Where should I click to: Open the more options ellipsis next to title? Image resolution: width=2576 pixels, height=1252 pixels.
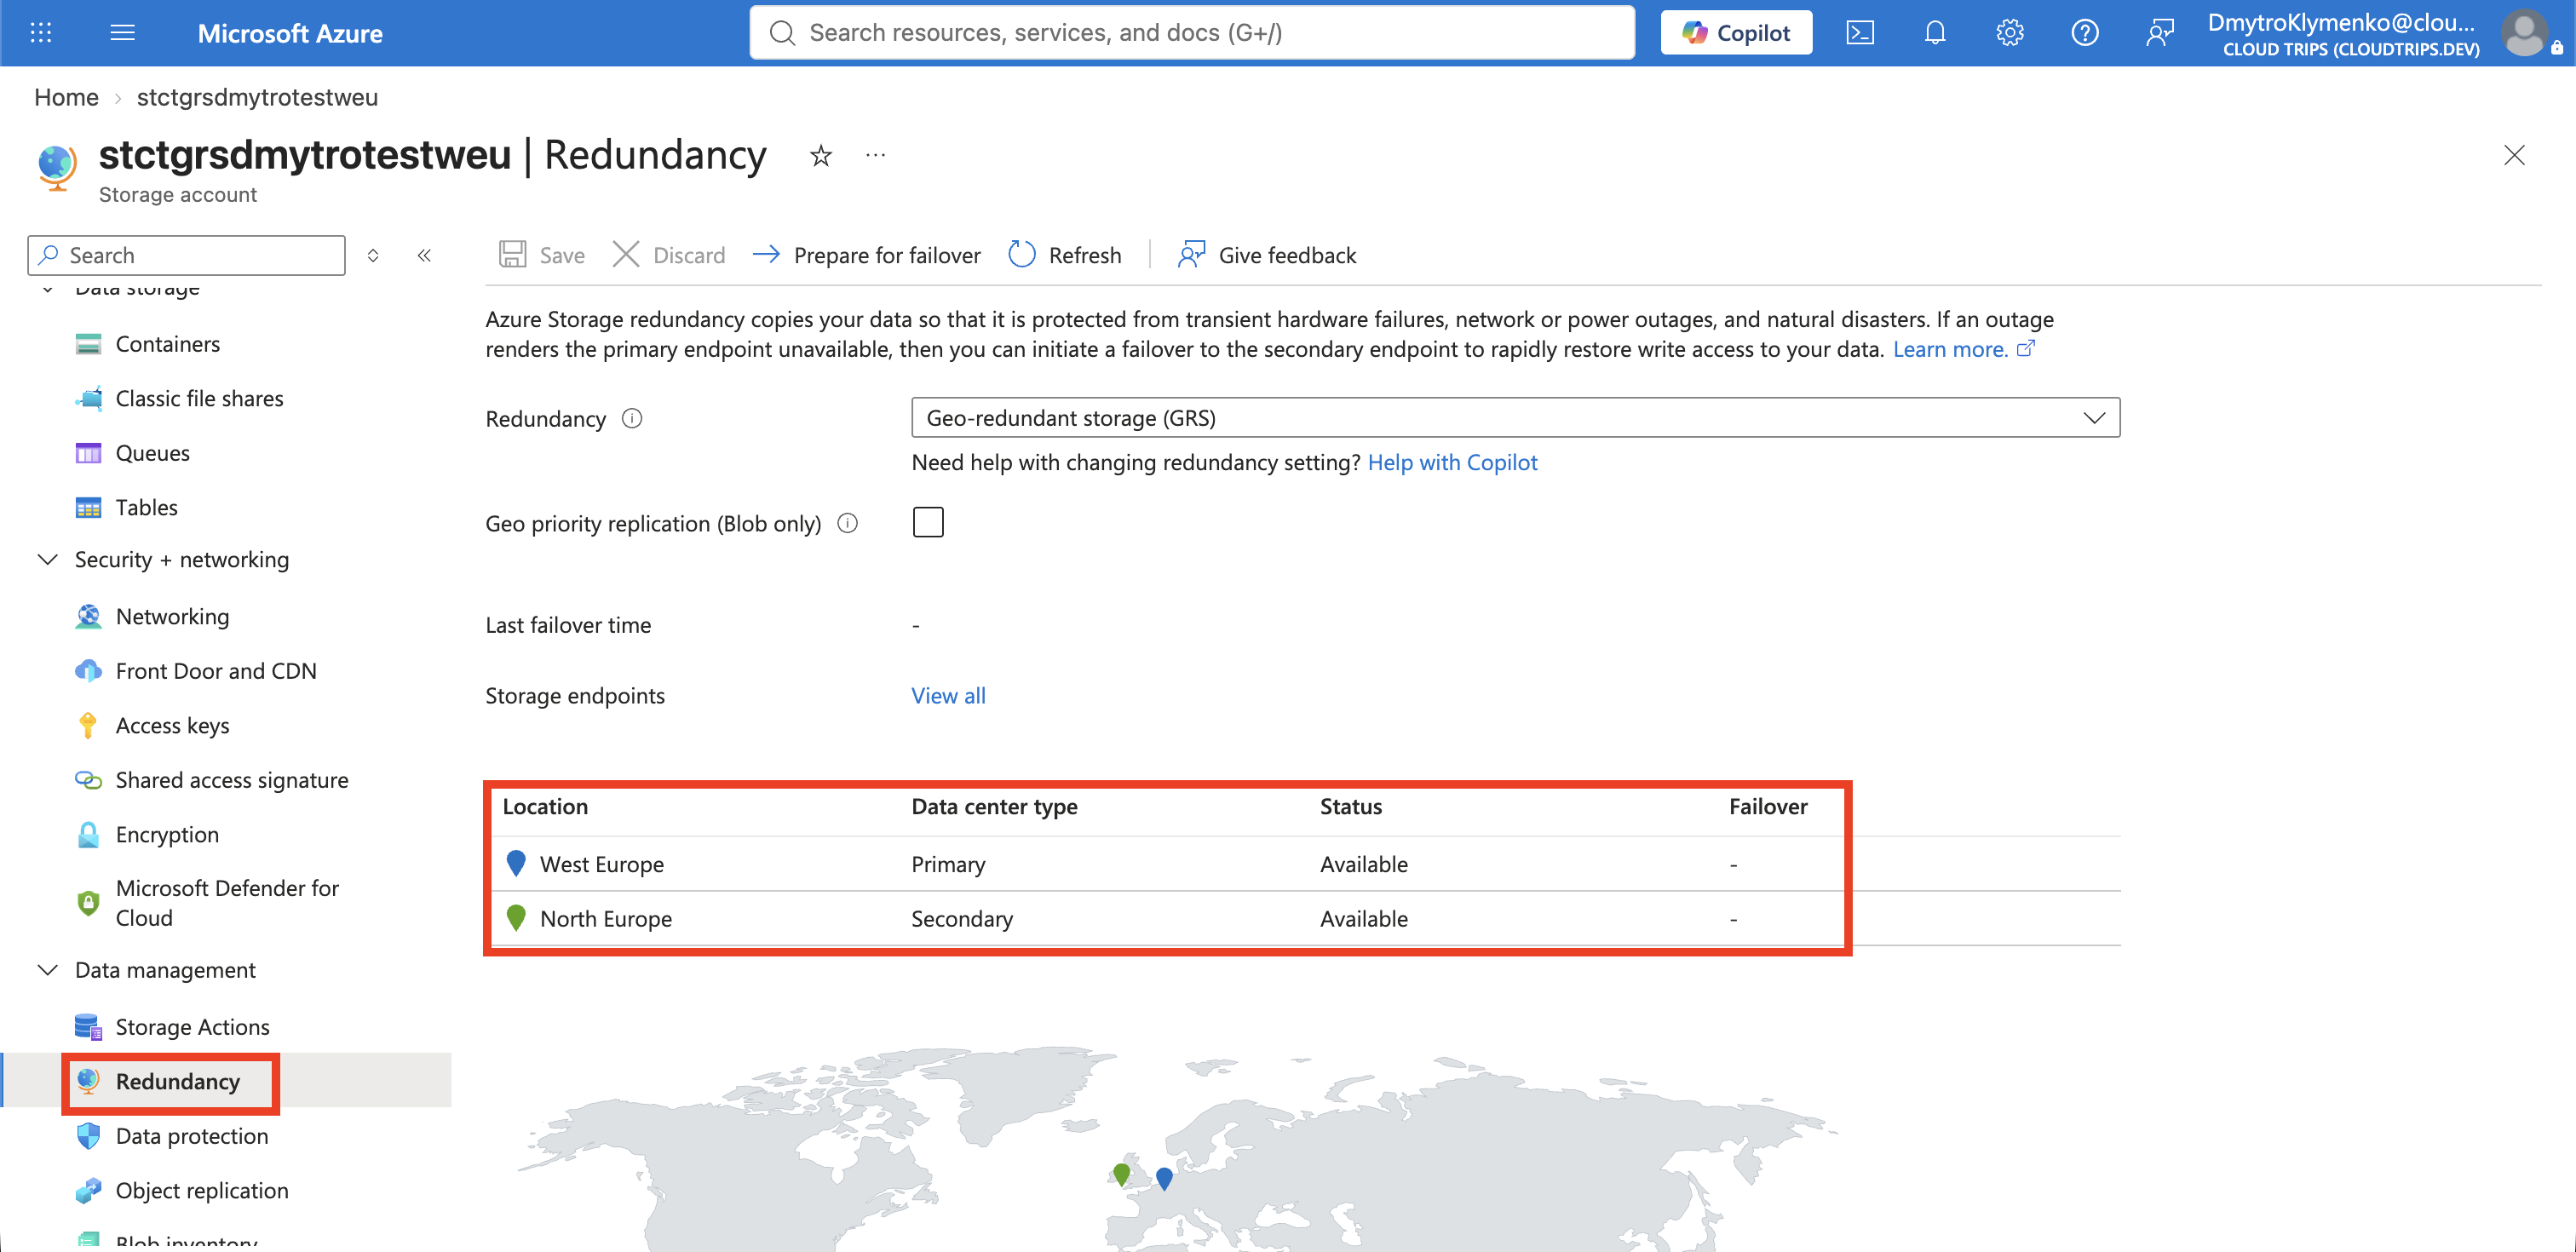pyautogui.click(x=875, y=155)
